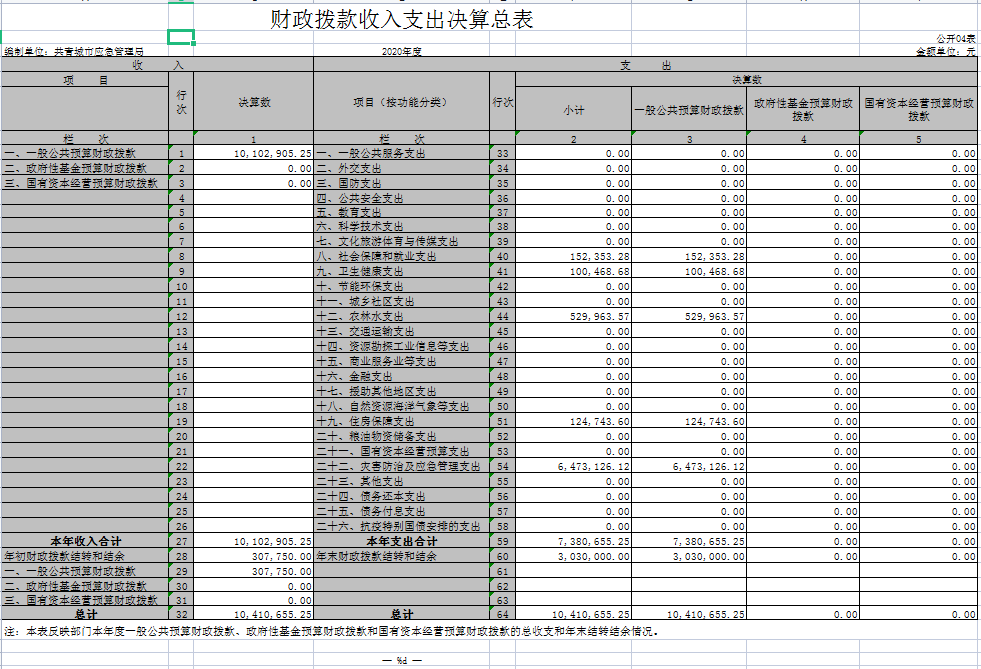This screenshot has height=669, width=981.
Task: Click the footnote starting with 注：本表反映
Action: 330,632
